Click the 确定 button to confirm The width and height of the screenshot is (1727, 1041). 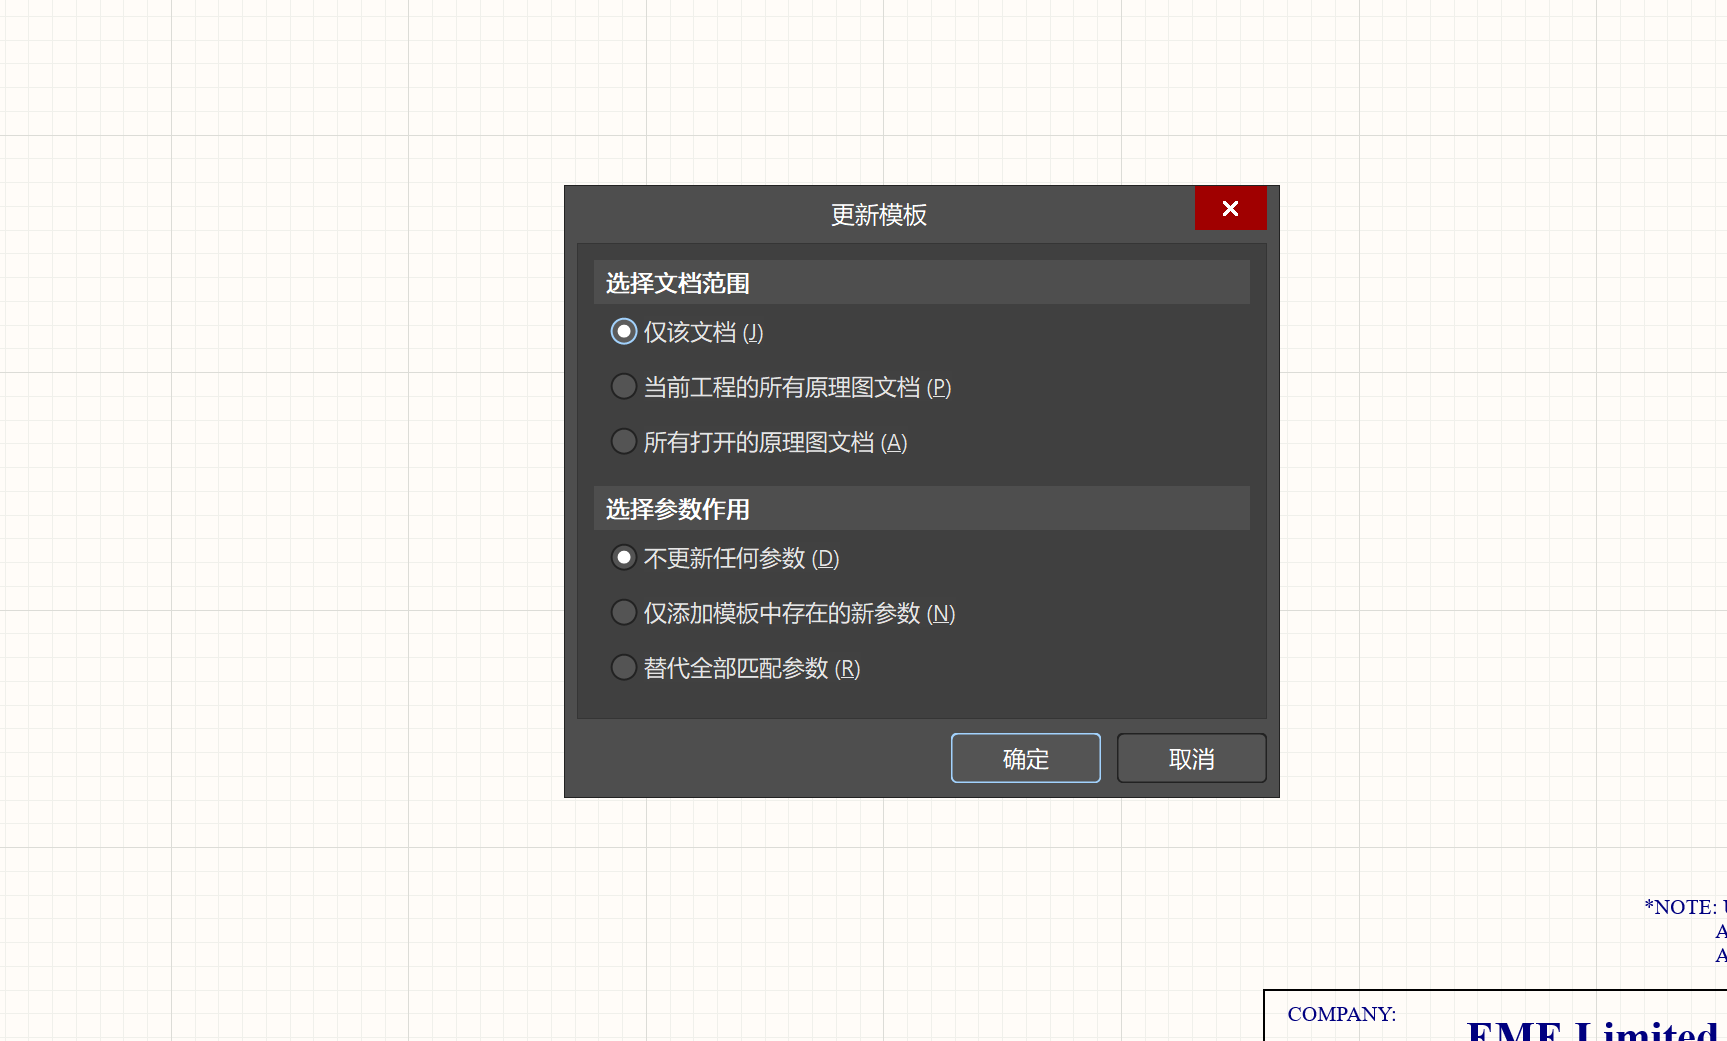point(1025,759)
